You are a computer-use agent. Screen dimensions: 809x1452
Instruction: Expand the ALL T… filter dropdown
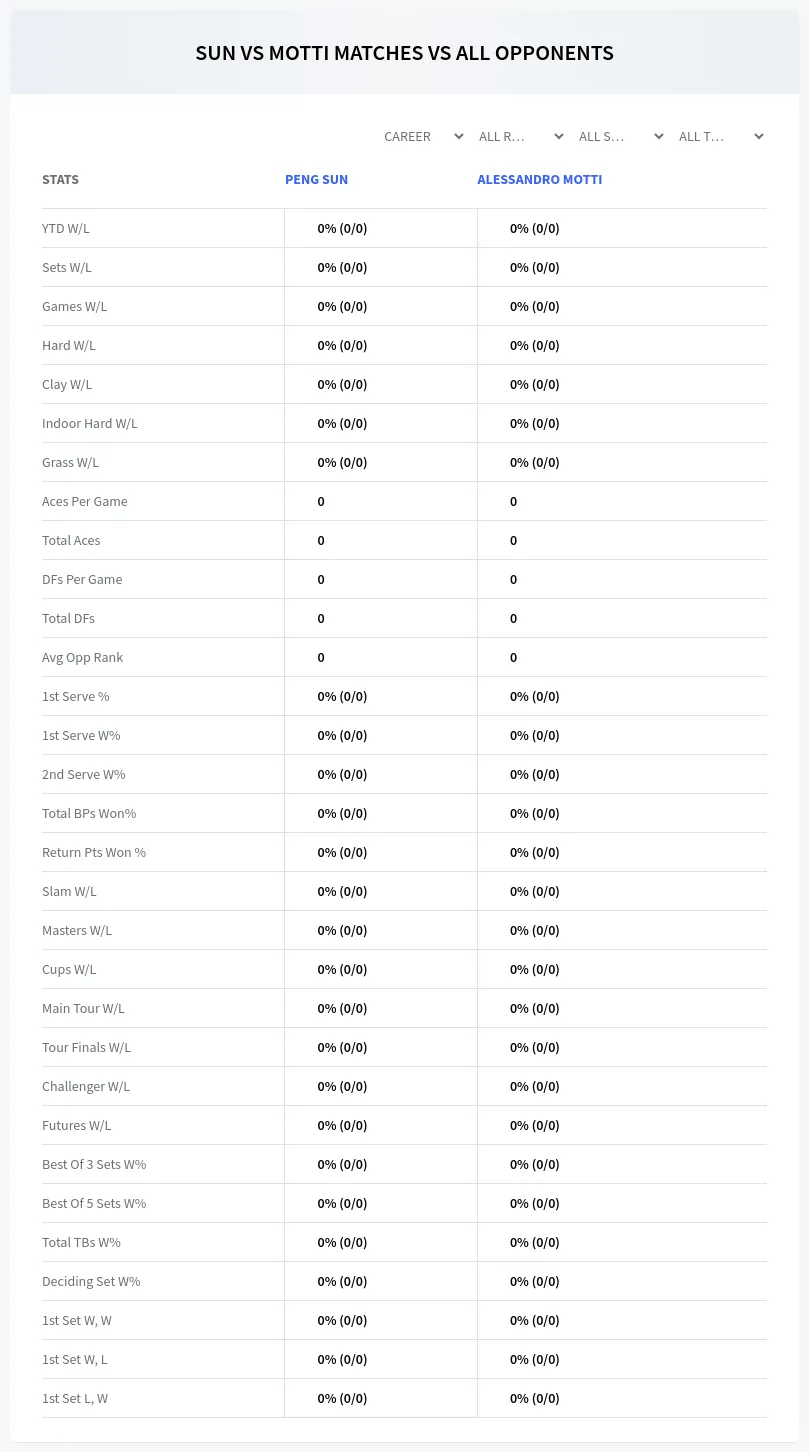click(x=719, y=137)
